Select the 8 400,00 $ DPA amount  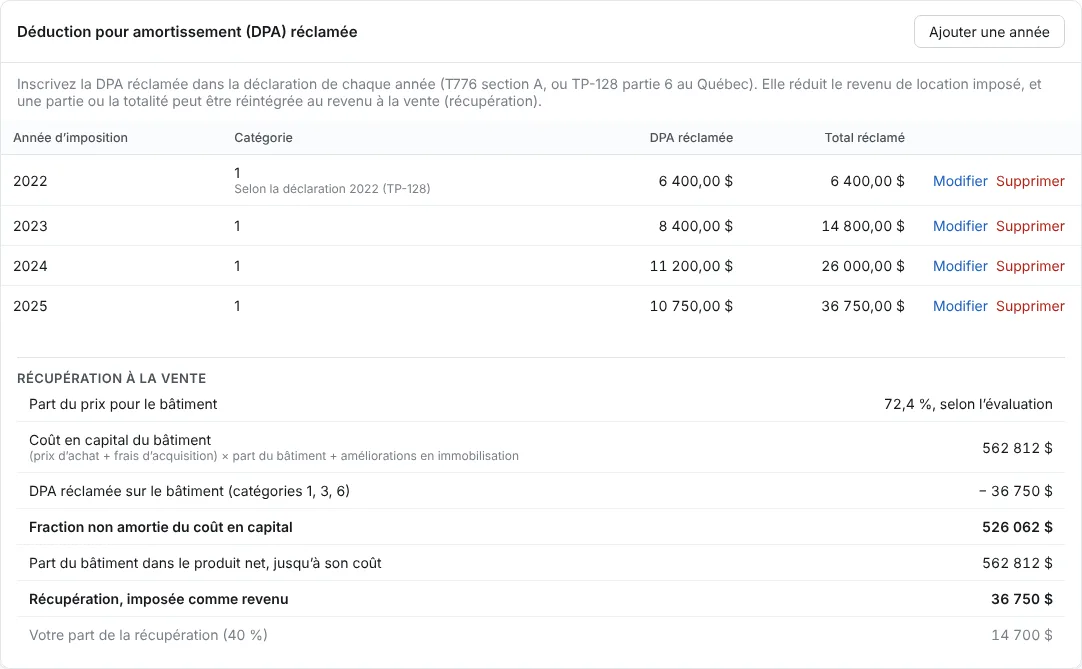tap(696, 226)
